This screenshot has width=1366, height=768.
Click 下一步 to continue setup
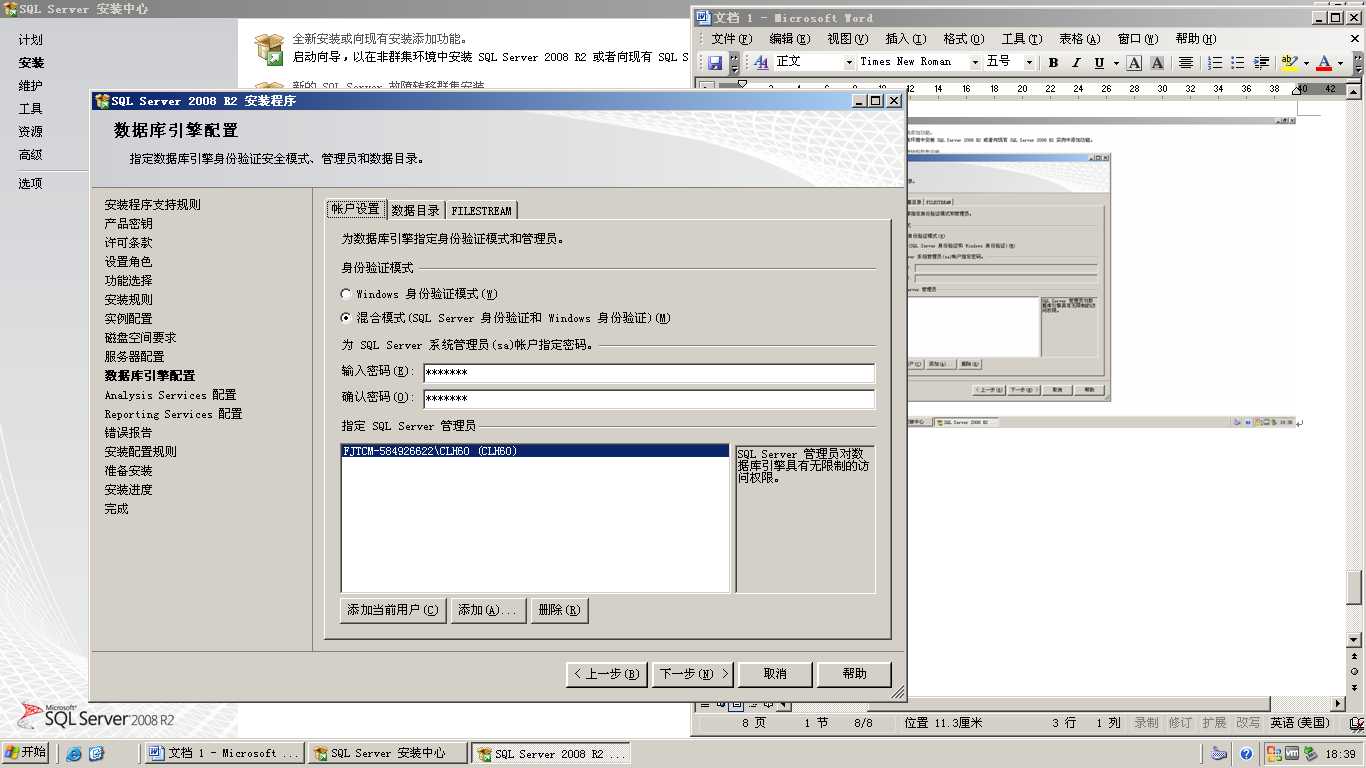pos(694,674)
